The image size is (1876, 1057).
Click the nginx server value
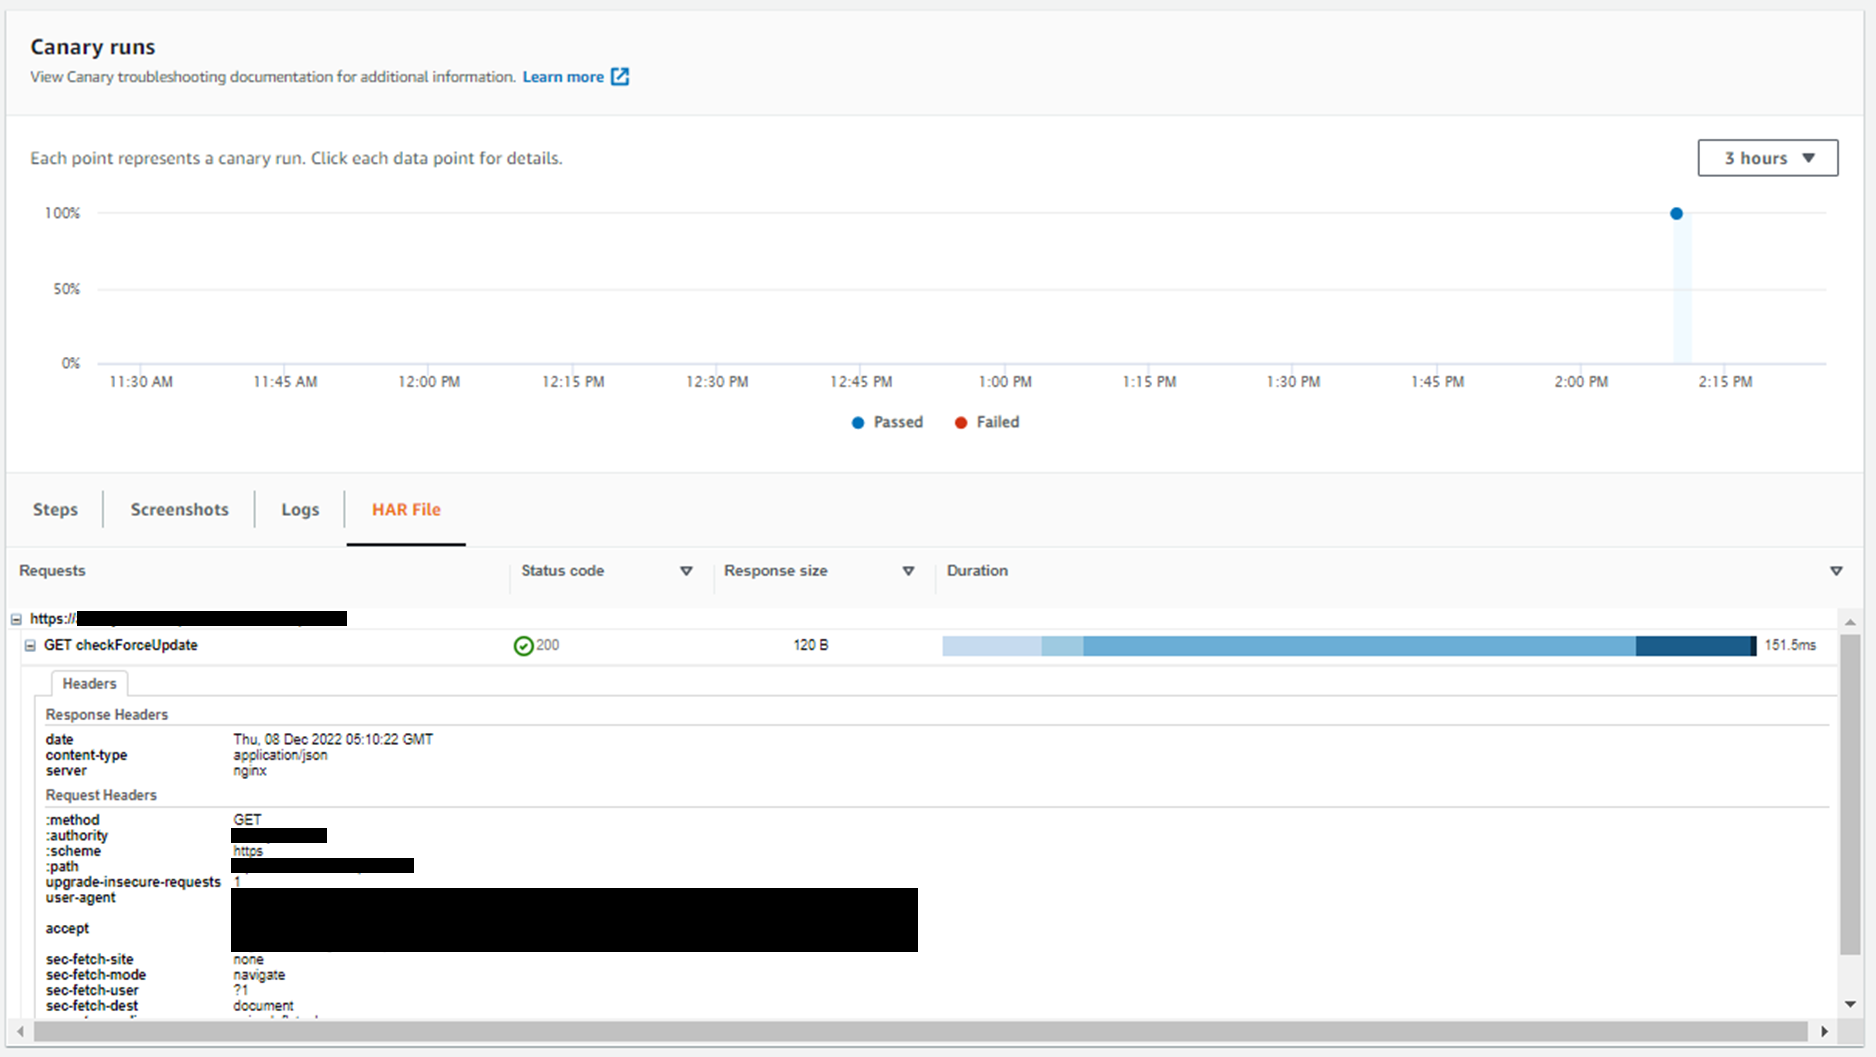(x=250, y=770)
